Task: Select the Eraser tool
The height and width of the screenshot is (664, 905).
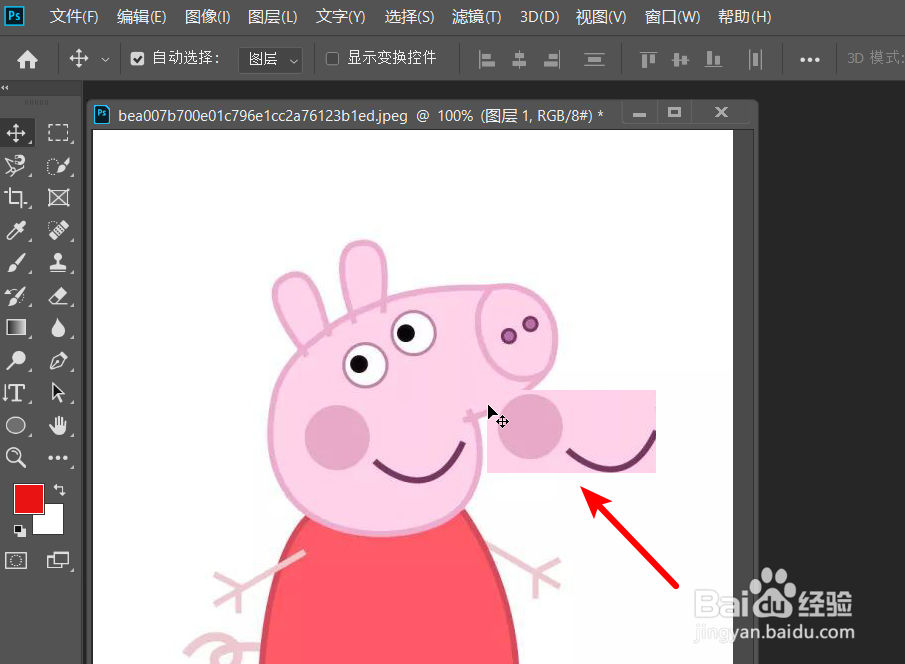Action: 58,296
